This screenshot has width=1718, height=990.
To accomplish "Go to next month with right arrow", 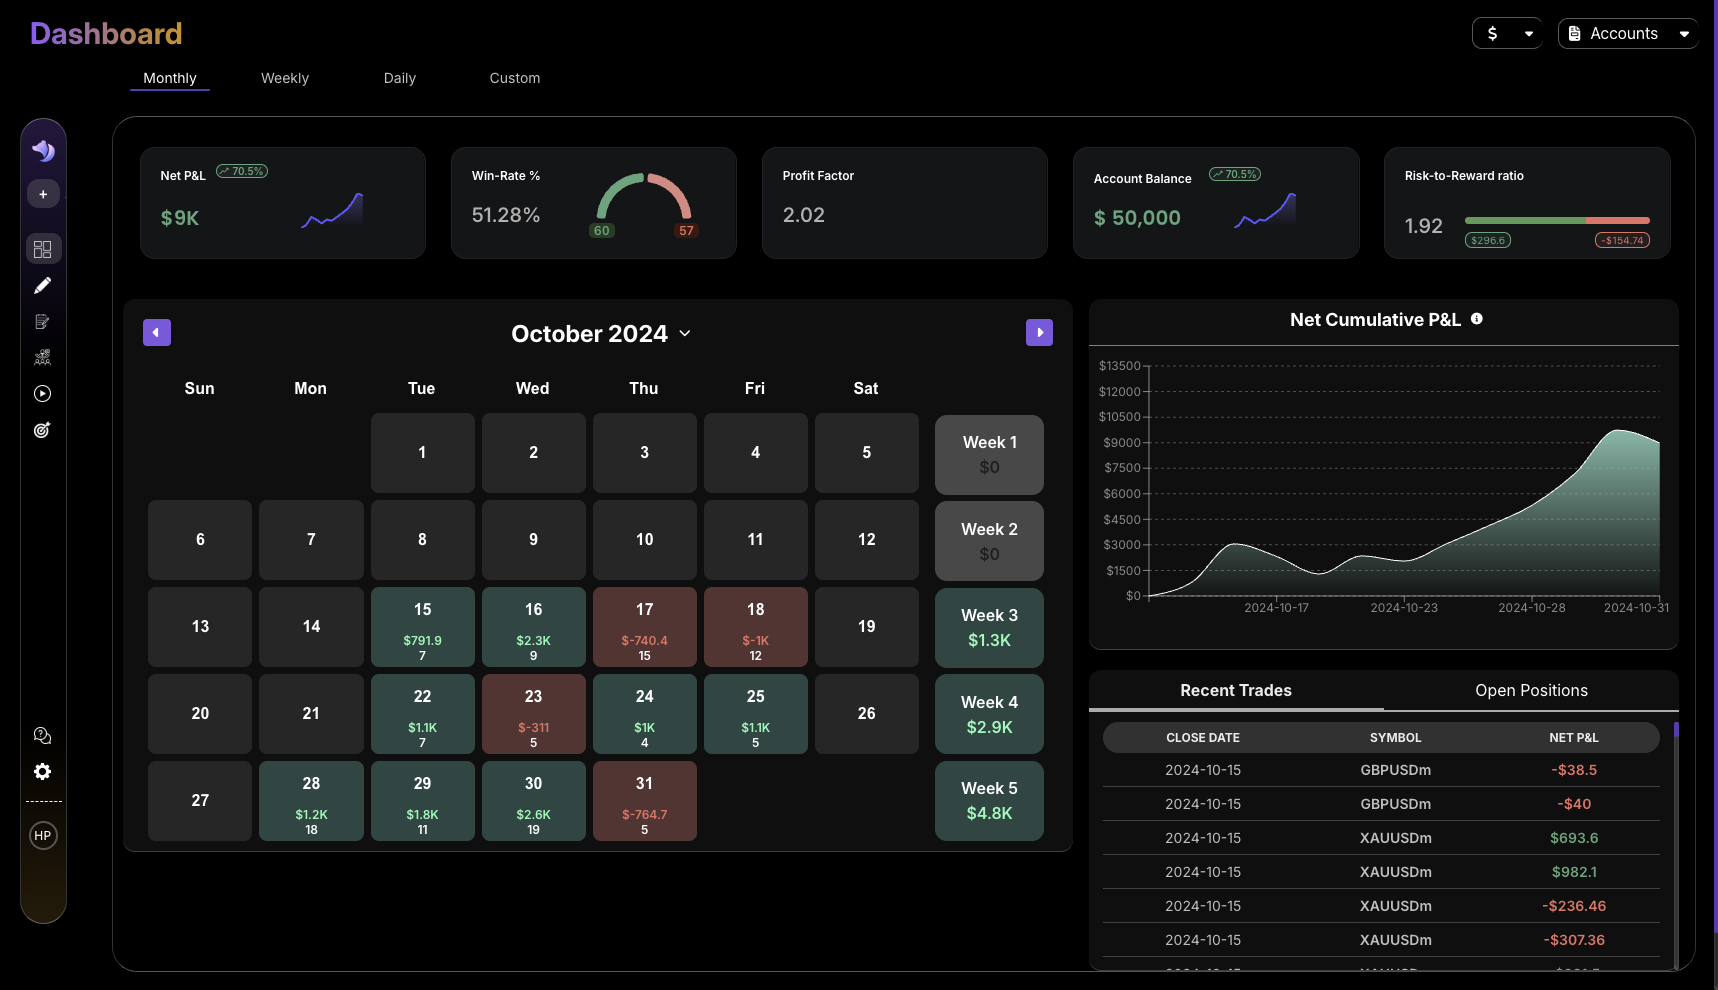I will click(1039, 333).
